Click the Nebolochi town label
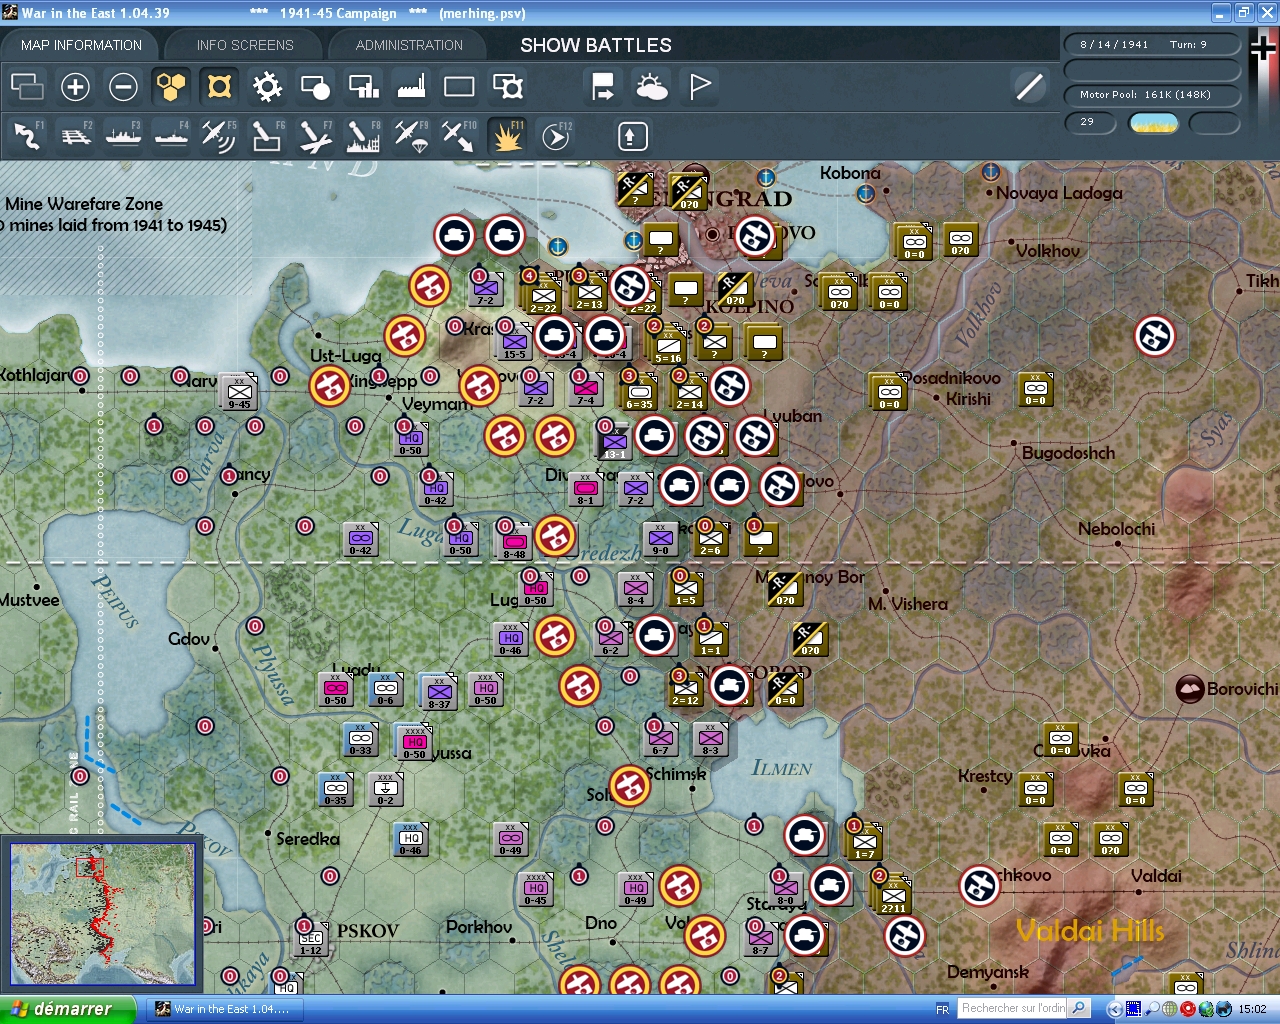The width and height of the screenshot is (1280, 1024). [x=1116, y=529]
